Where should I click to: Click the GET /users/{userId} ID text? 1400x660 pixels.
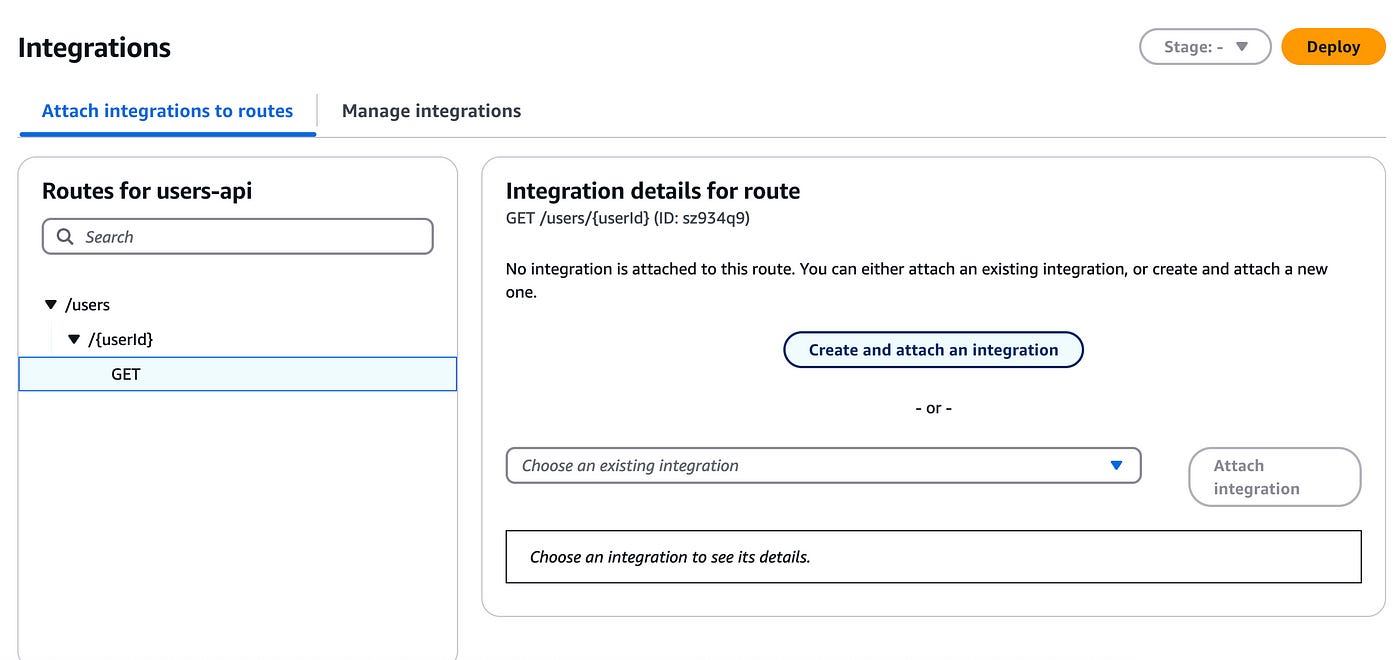(628, 218)
